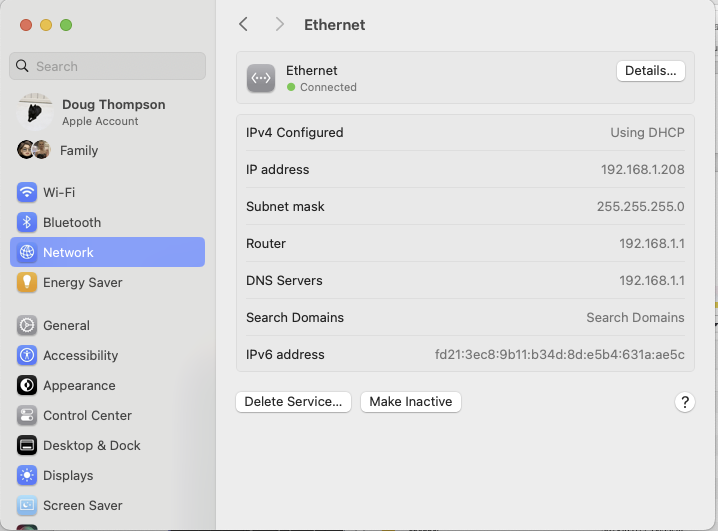This screenshot has width=718, height=531.
Task: Open the Appearance icon in sidebar
Action: tap(27, 385)
